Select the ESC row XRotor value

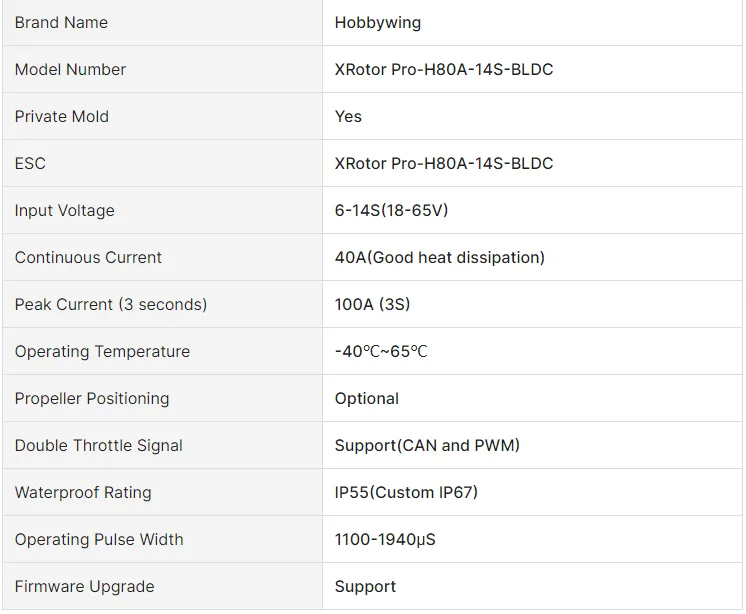[x=444, y=164]
